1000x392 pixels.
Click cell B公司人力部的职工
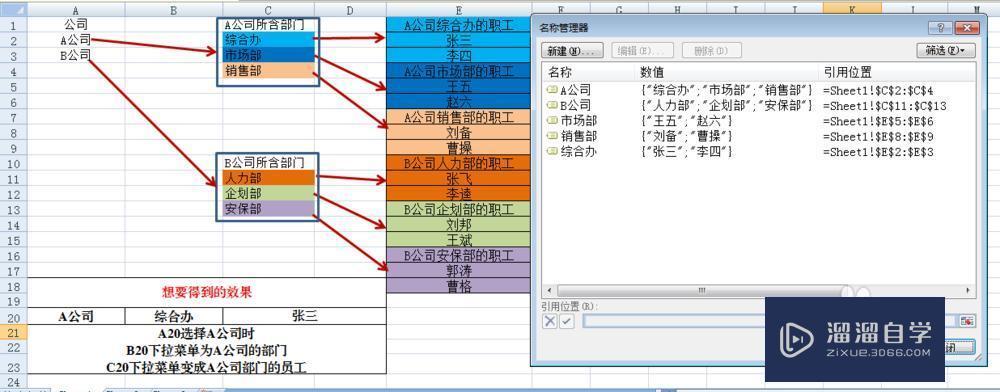pyautogui.click(x=459, y=163)
